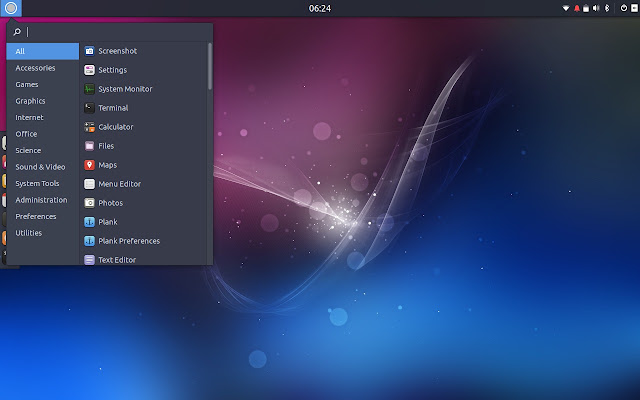Open the Plank dock icon

89,222
